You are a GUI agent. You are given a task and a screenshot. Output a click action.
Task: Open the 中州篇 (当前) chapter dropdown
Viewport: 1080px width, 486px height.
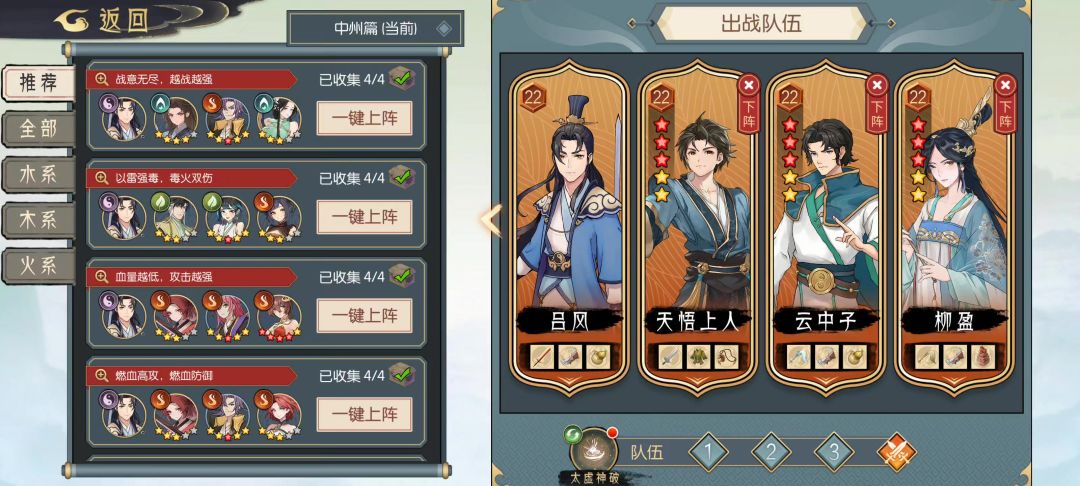click(375, 28)
